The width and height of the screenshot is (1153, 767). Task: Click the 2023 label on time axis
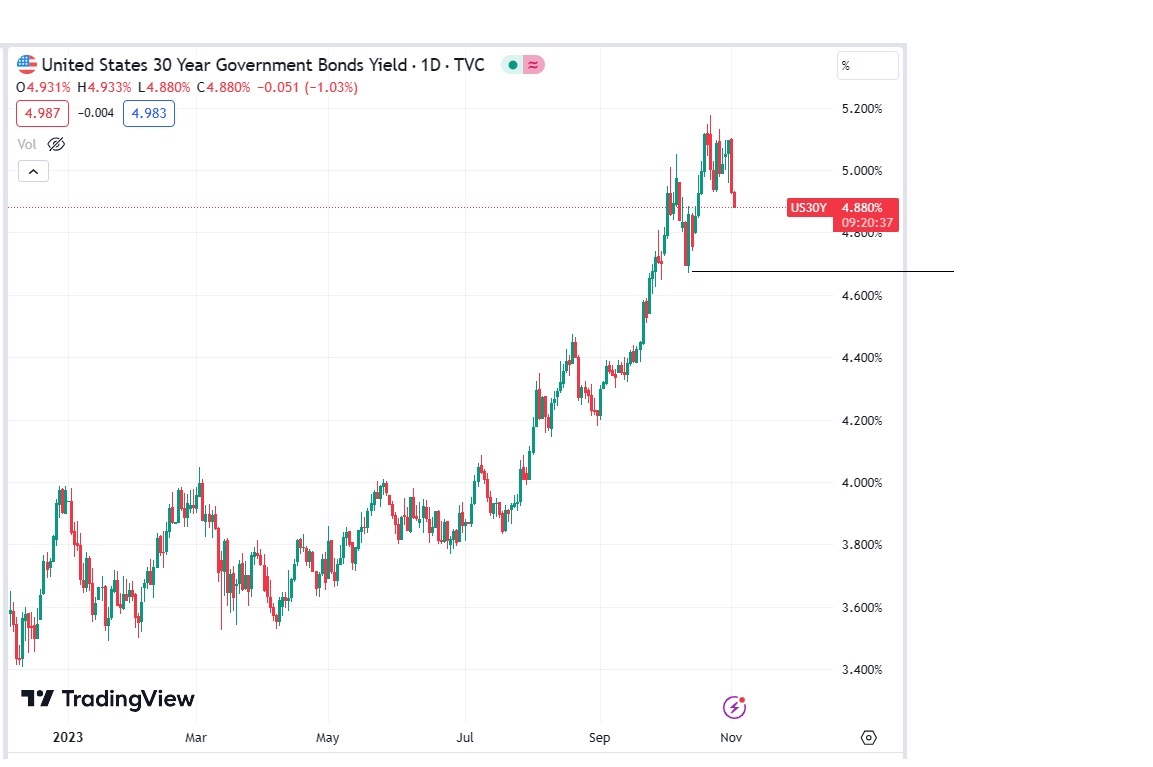(68, 738)
